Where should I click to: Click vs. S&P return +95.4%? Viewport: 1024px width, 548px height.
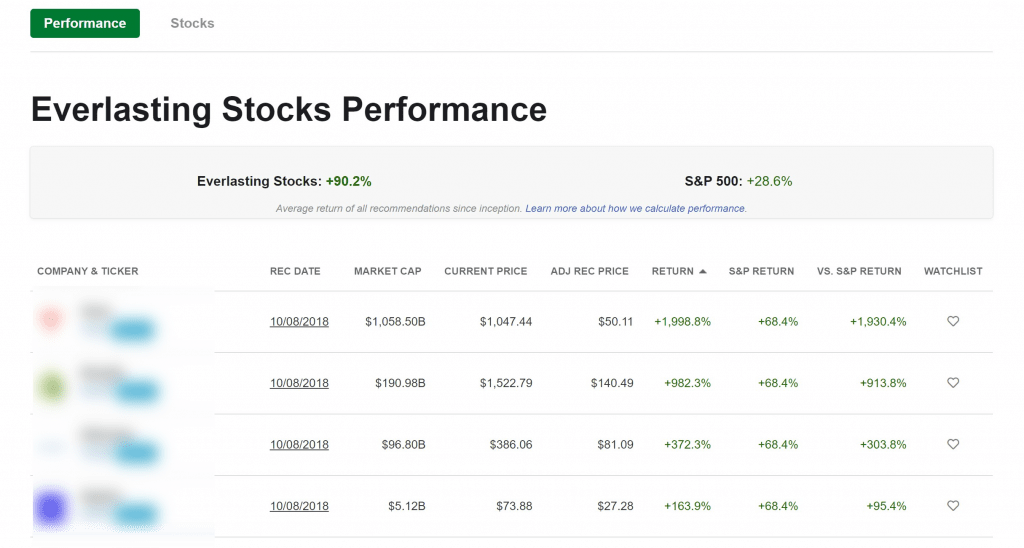pyautogui.click(x=886, y=506)
